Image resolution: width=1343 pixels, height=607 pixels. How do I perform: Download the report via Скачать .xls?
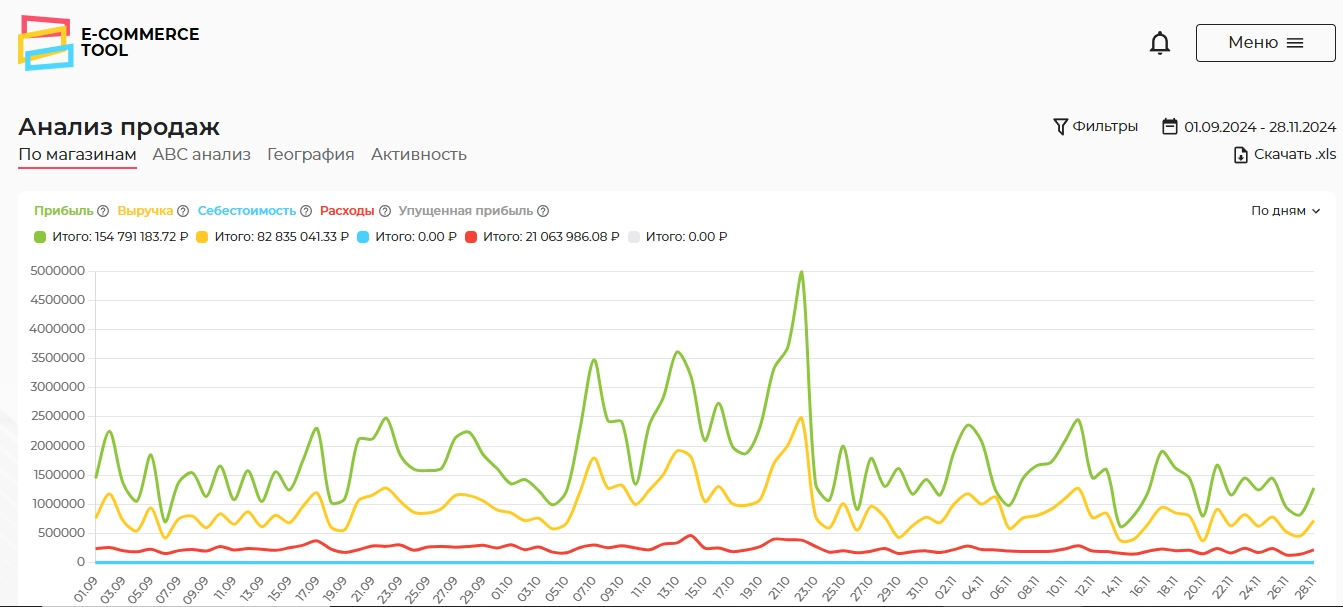(x=1284, y=154)
